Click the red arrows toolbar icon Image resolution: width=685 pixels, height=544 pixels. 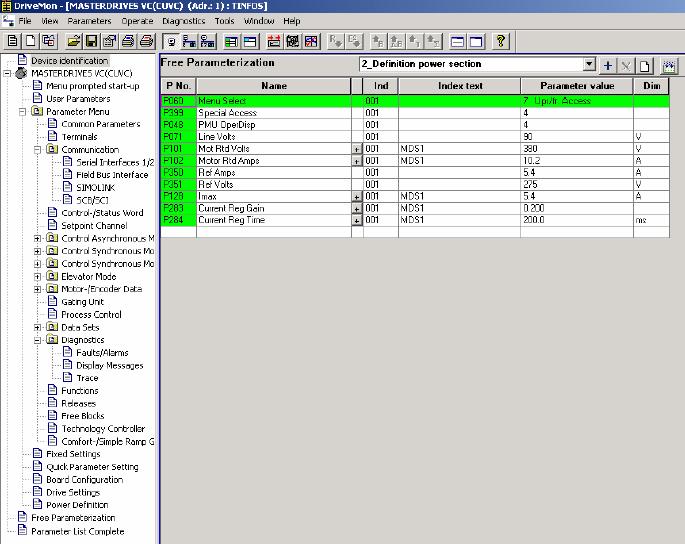(274, 42)
